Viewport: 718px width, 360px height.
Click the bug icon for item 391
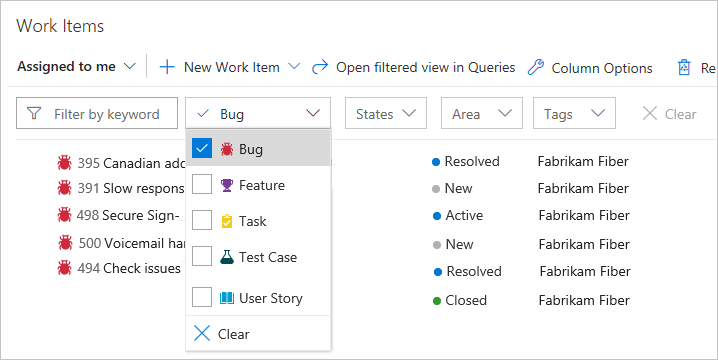click(65, 188)
